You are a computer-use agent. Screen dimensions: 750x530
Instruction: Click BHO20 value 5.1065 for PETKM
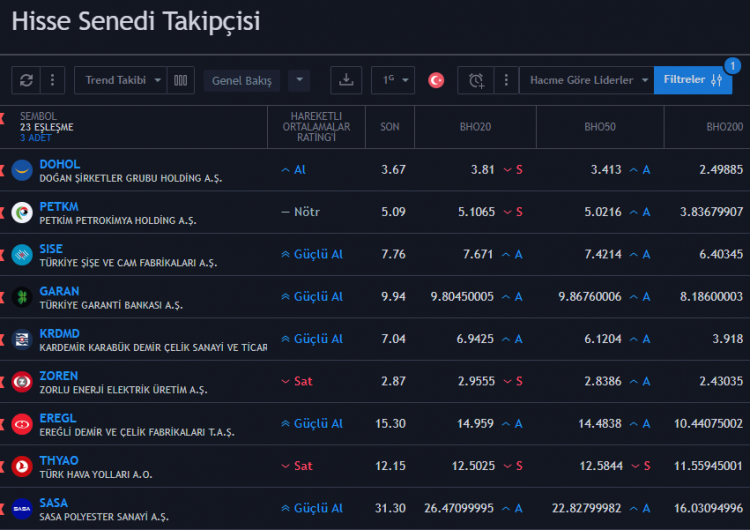(476, 212)
